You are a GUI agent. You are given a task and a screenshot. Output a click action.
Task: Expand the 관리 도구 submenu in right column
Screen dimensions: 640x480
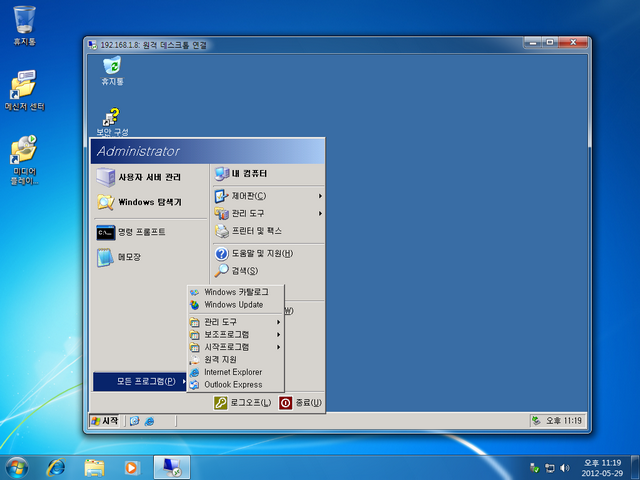point(269,213)
